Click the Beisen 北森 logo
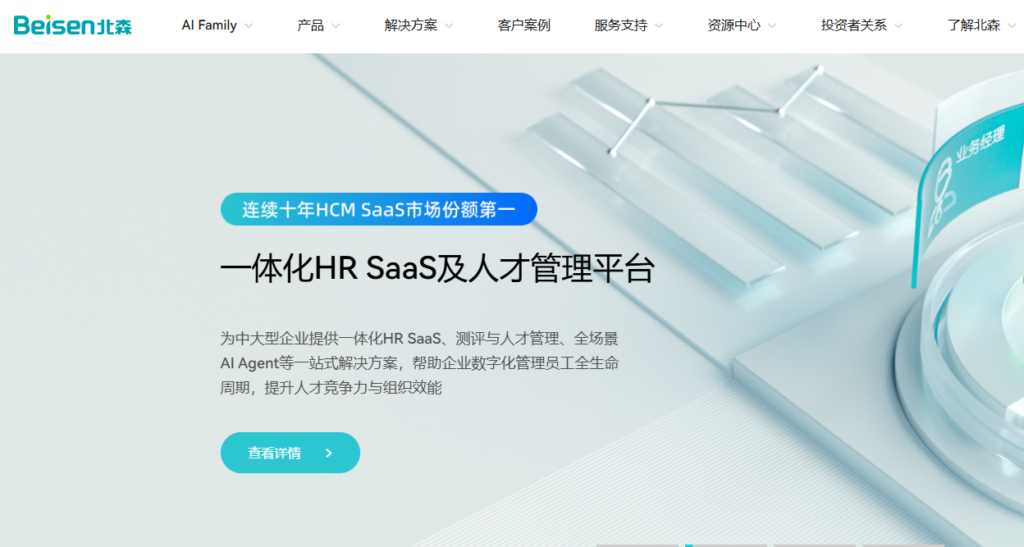1024x547 pixels. point(72,25)
